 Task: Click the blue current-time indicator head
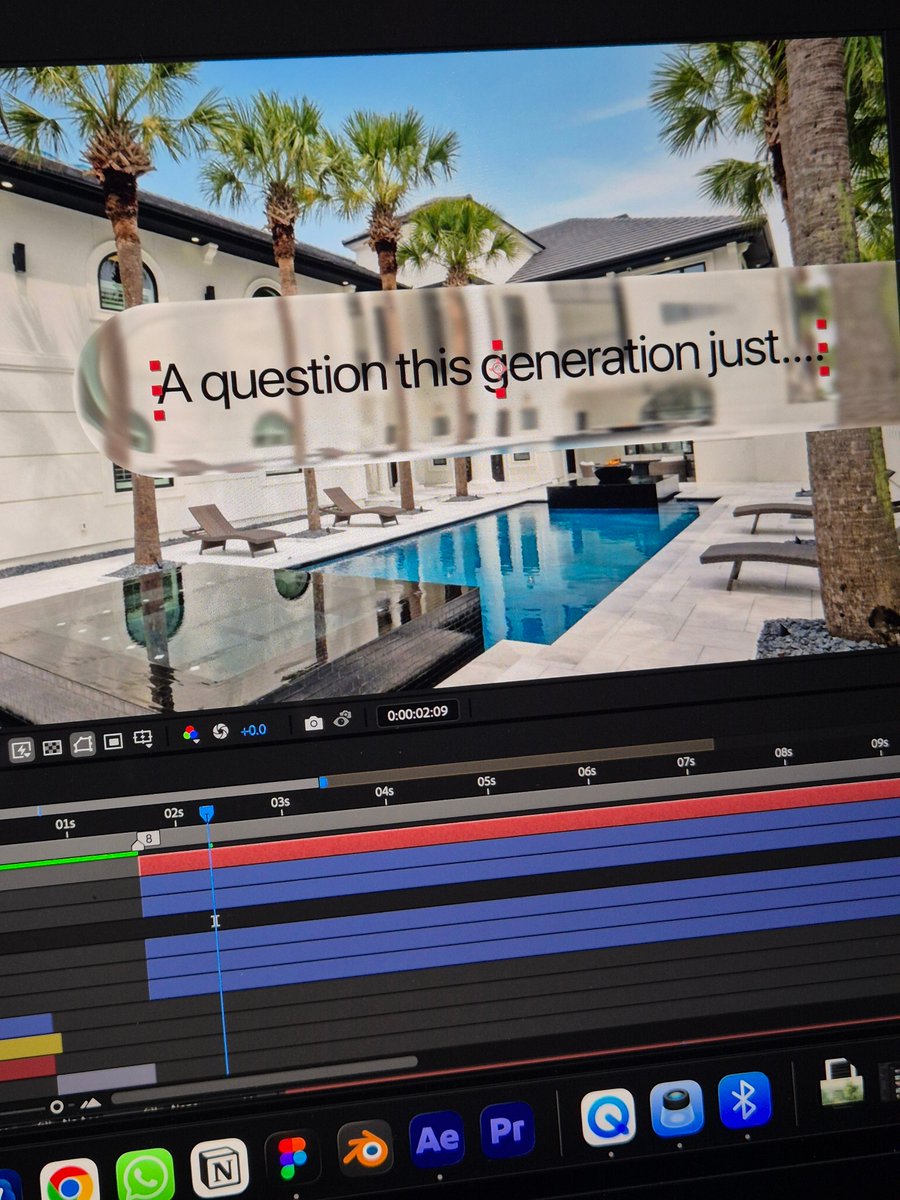click(x=207, y=814)
